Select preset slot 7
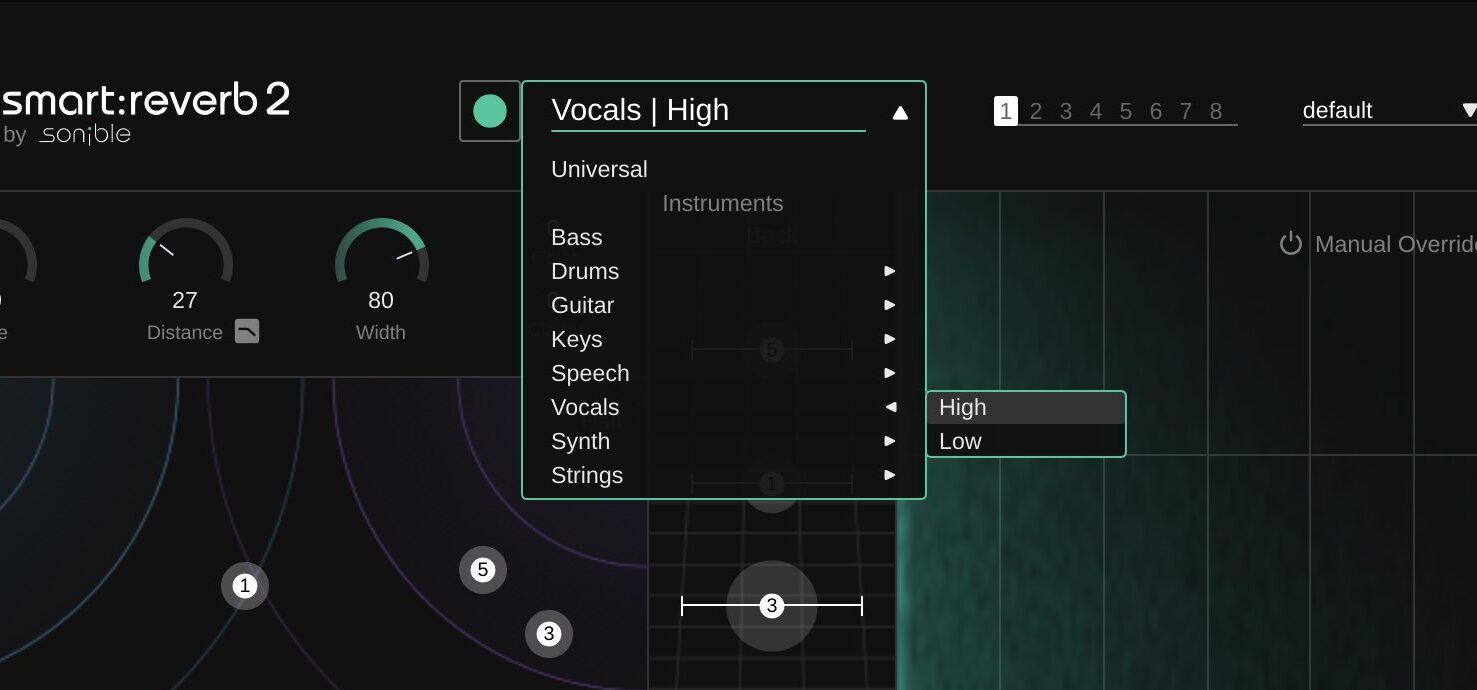 (x=1186, y=111)
